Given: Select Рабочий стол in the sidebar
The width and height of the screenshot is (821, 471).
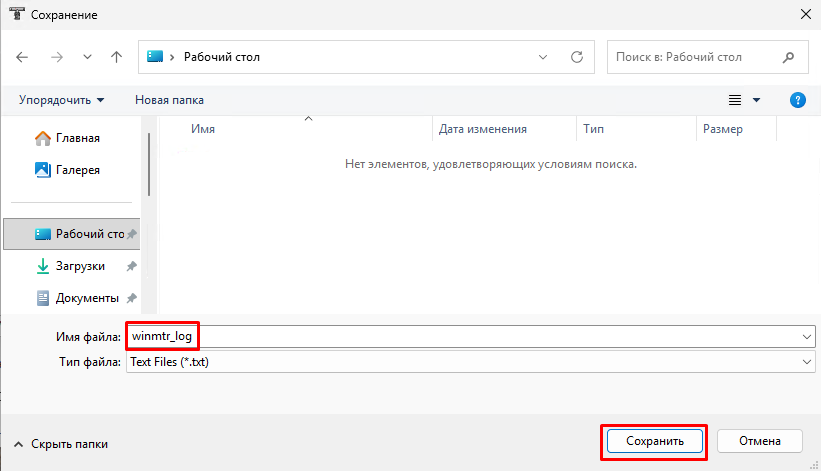Looking at the screenshot, I should pos(72,234).
